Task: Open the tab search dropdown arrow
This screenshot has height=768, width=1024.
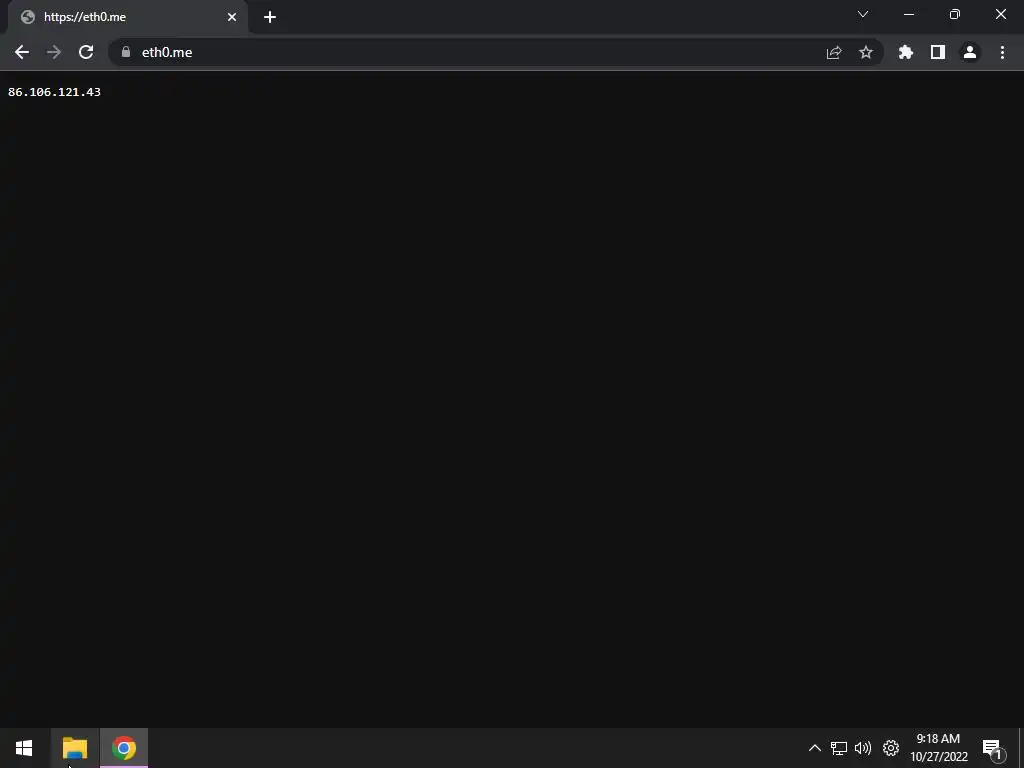Action: [x=863, y=14]
